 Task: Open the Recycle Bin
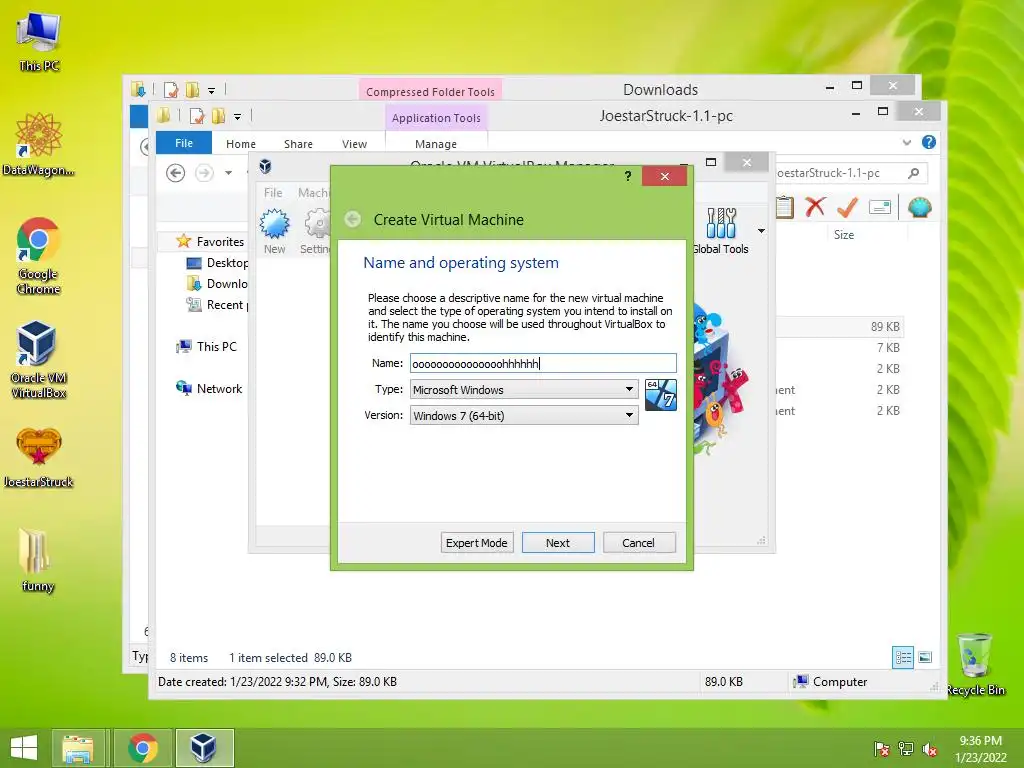tap(976, 664)
